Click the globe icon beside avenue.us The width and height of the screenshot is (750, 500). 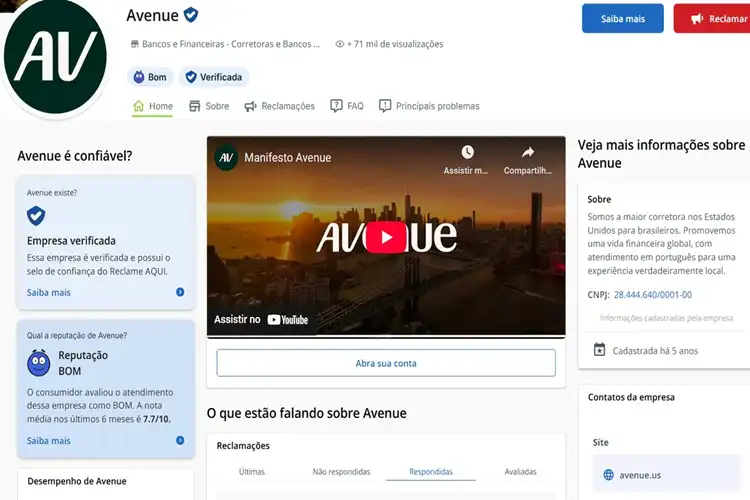click(608, 475)
